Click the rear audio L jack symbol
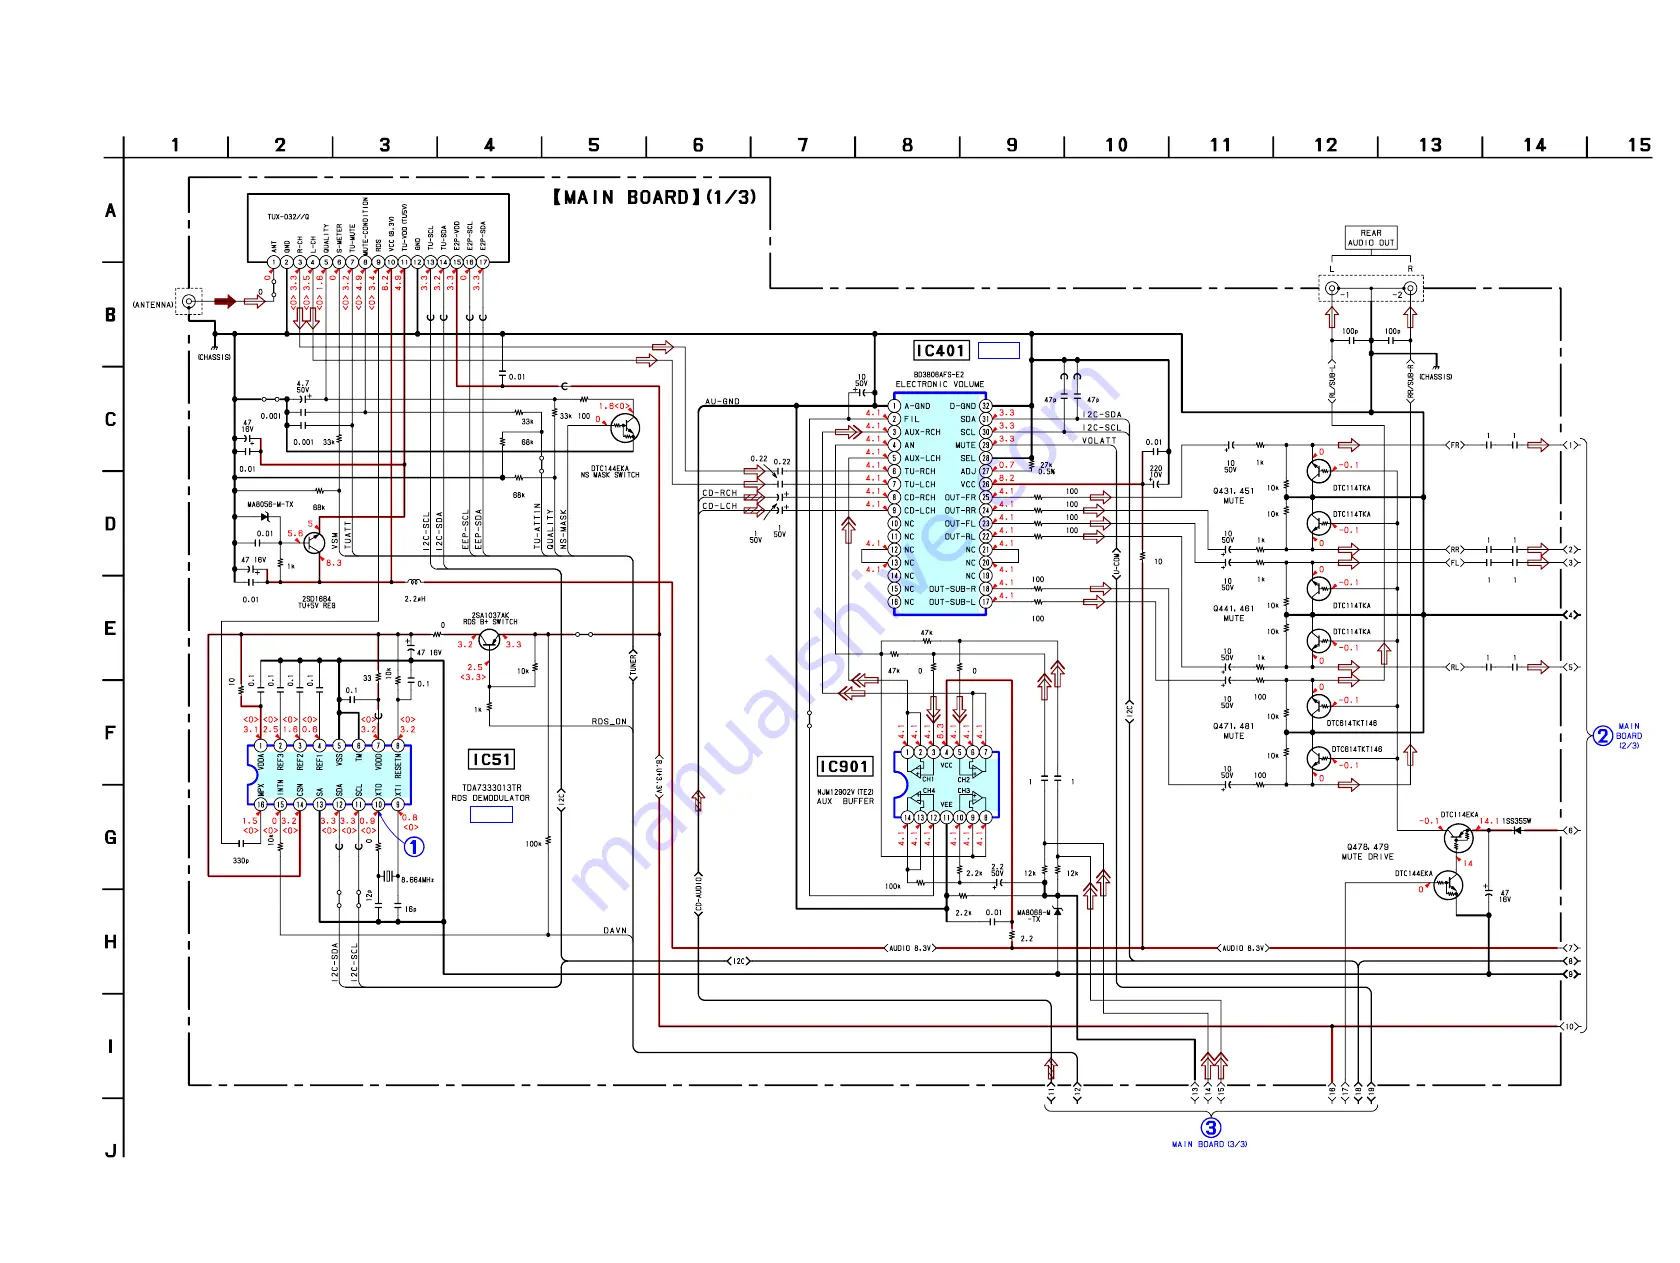Viewport: 1680px width, 1263px height. point(1331,289)
